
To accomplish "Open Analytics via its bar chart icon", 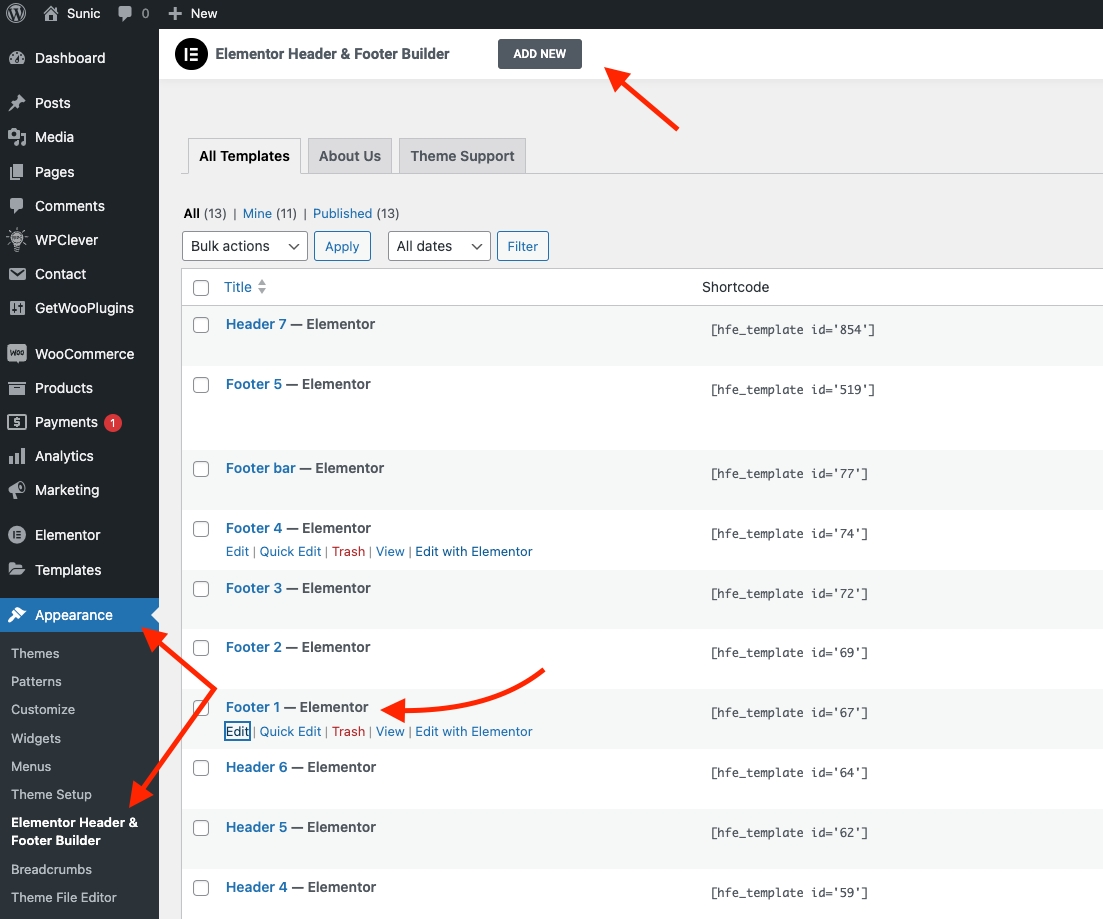I will coord(16,456).
